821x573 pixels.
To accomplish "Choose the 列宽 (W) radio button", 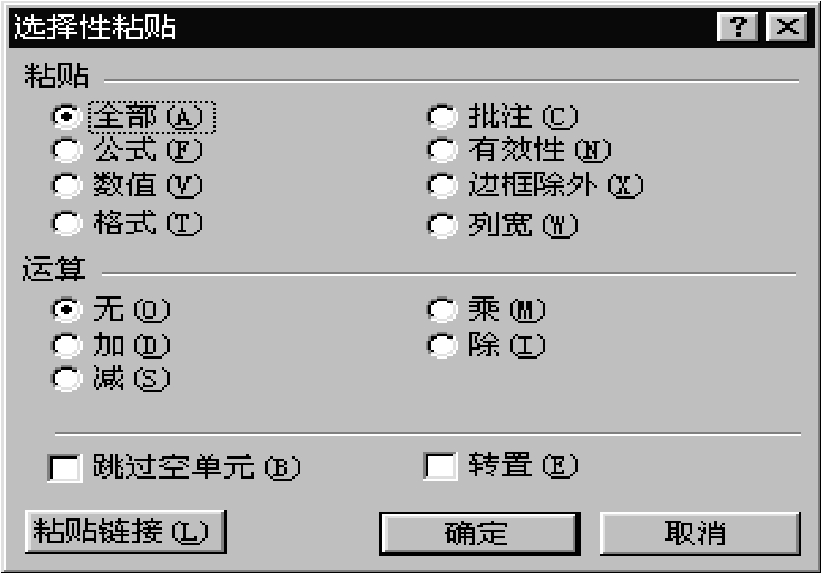I will [442, 226].
